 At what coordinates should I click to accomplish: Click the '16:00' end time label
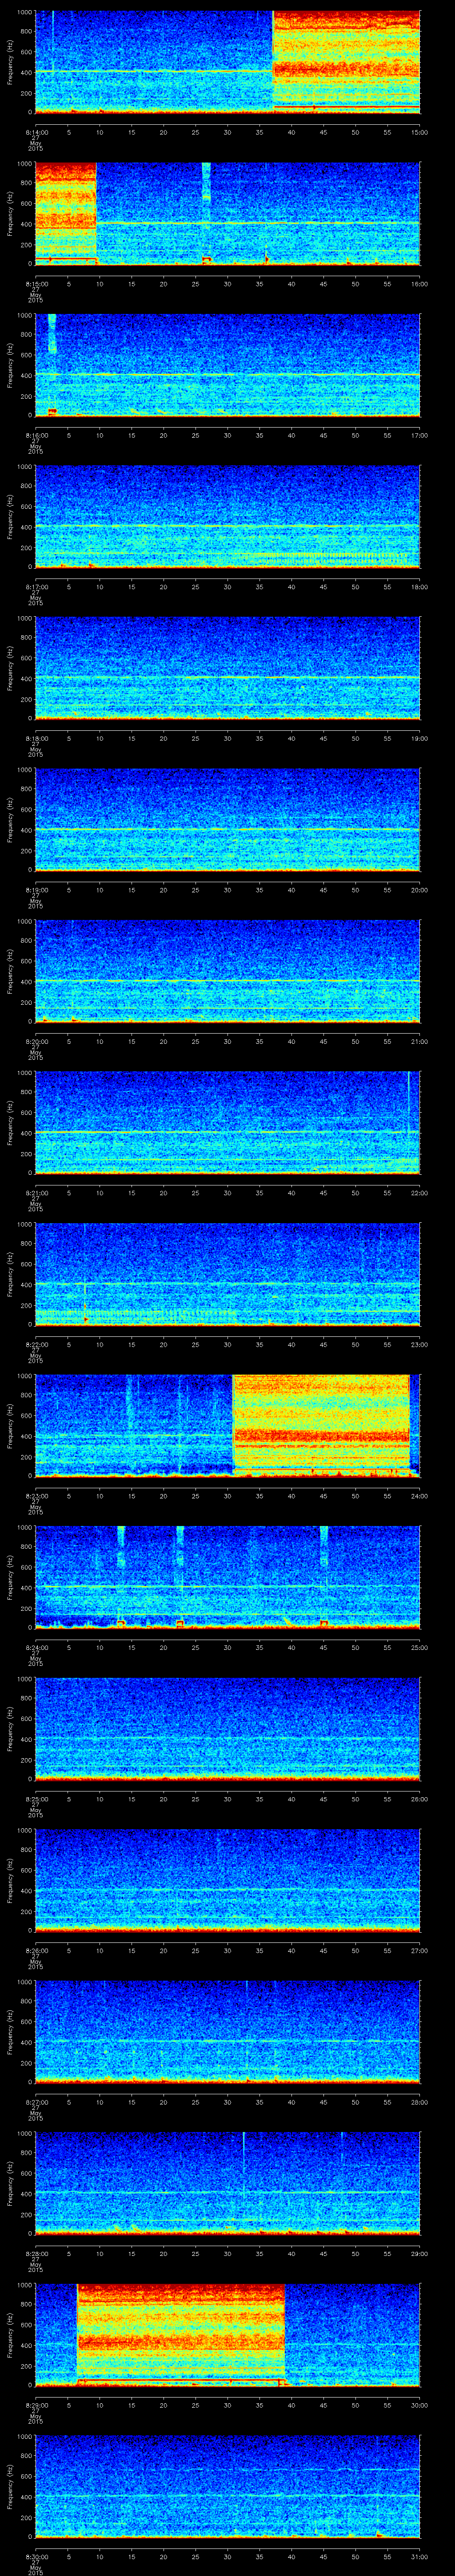tap(419, 284)
